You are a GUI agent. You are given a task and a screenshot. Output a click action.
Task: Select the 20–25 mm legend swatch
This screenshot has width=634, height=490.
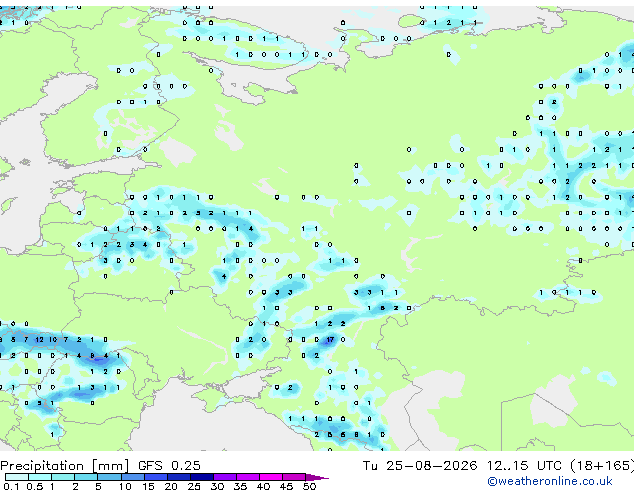pyautogui.click(x=178, y=477)
